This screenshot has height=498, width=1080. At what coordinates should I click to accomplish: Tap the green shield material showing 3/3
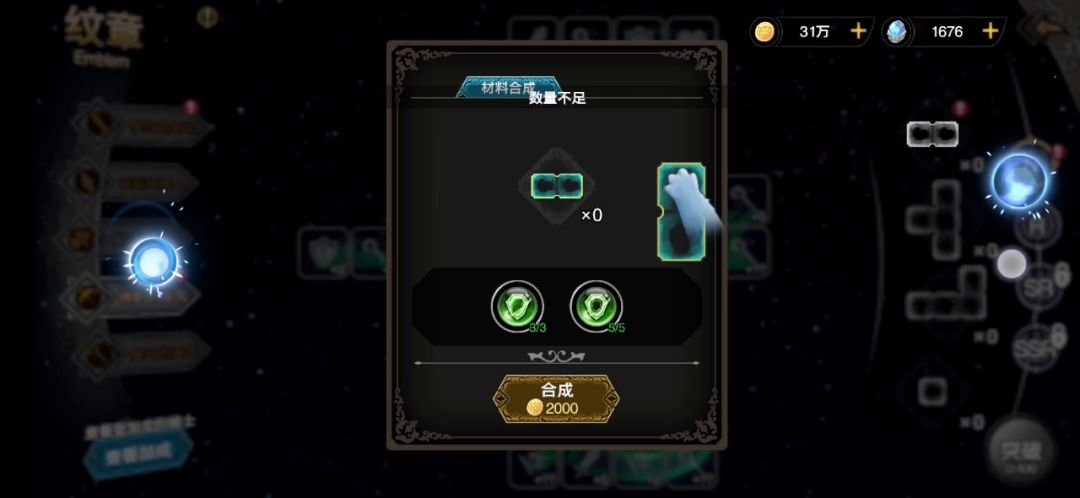(517, 306)
